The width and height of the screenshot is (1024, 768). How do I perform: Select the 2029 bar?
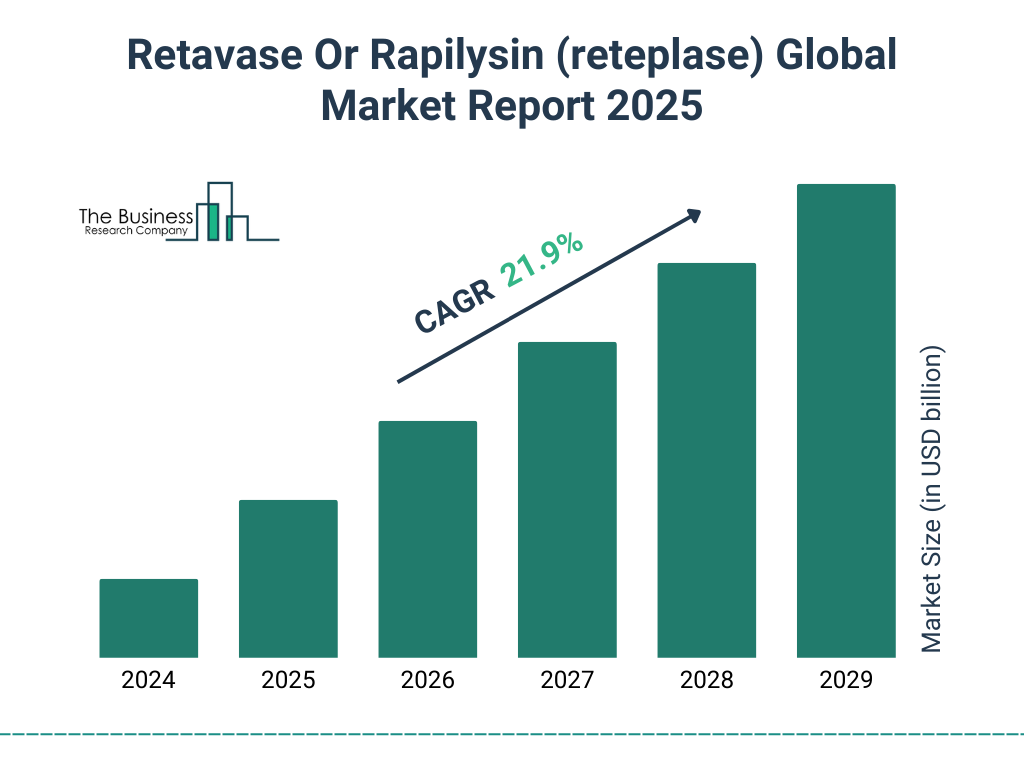click(846, 421)
